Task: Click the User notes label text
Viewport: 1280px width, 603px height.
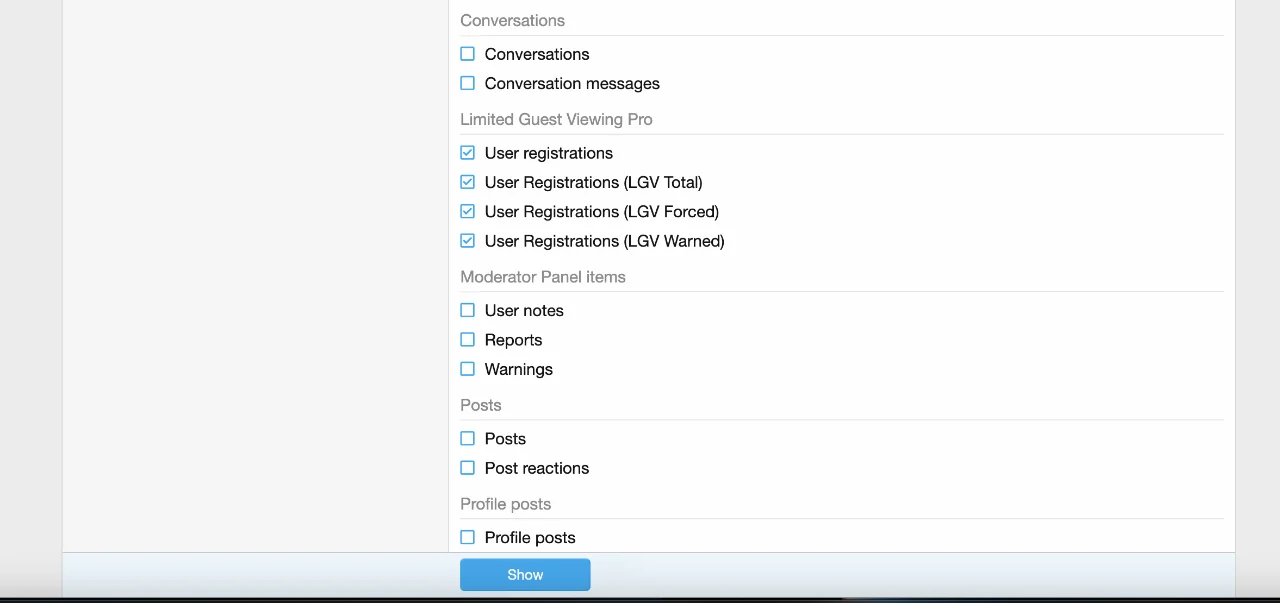Action: pos(524,311)
